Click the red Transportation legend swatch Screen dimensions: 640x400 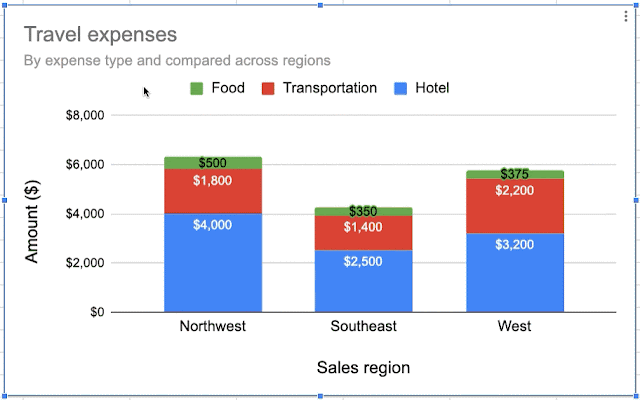[x=268, y=89]
